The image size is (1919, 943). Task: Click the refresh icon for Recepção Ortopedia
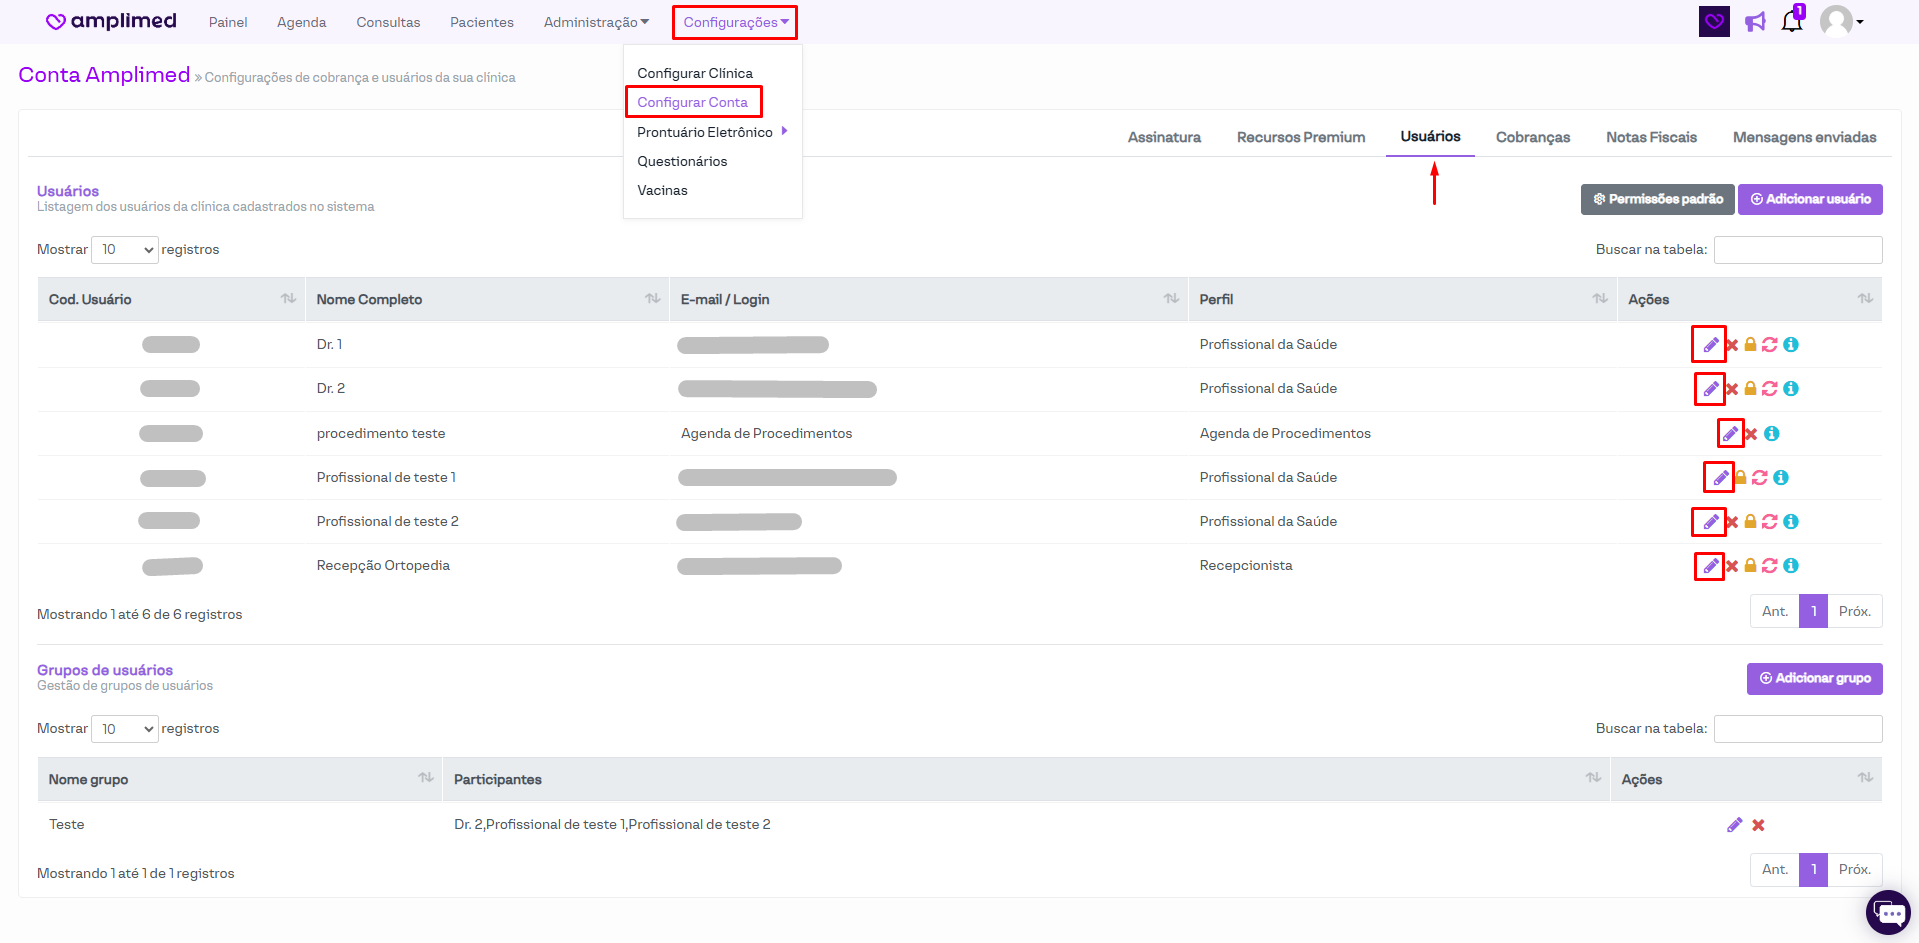(1769, 566)
